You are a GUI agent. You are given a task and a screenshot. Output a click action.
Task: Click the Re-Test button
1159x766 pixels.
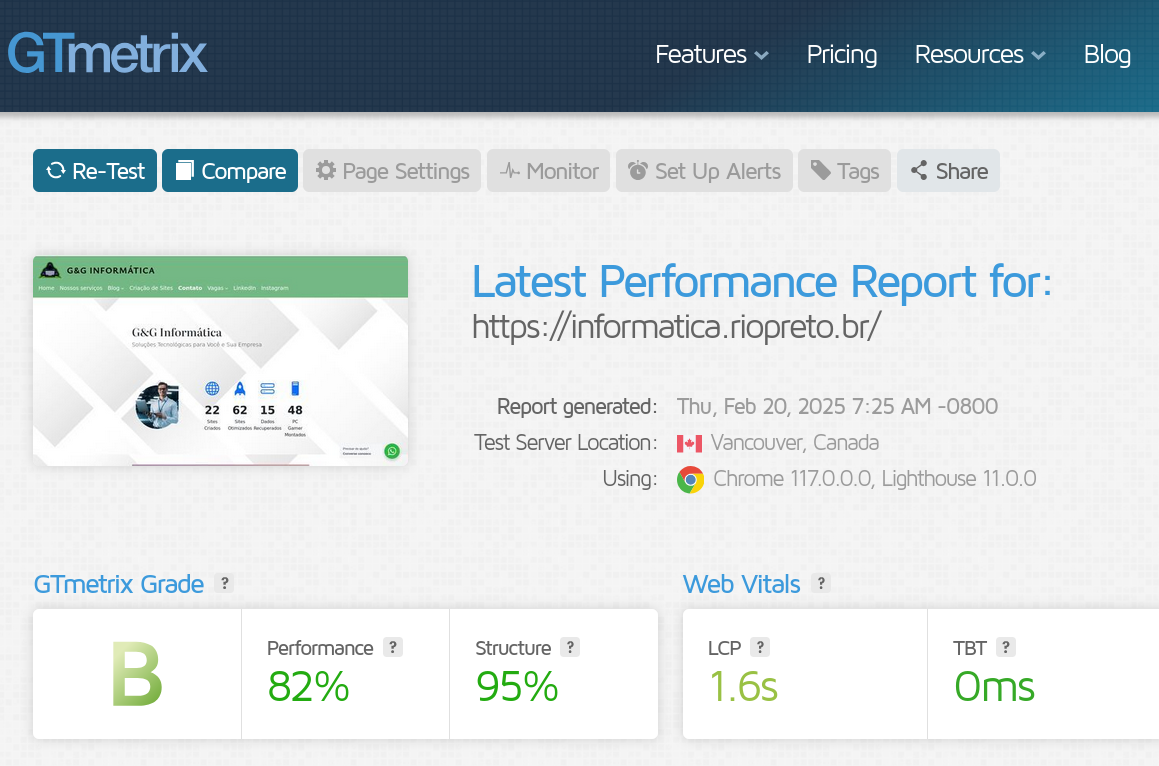[x=95, y=171]
